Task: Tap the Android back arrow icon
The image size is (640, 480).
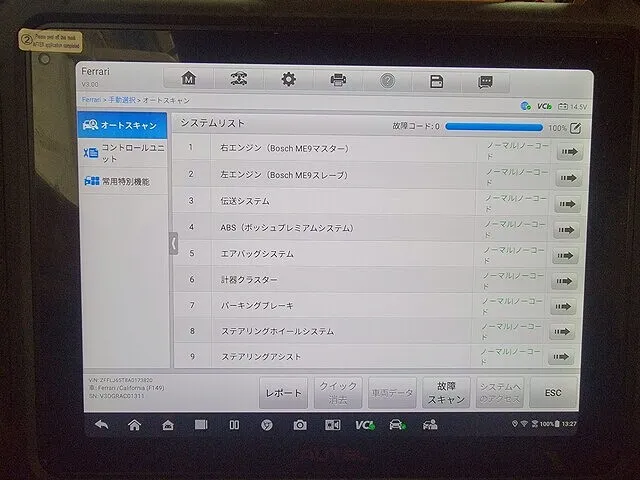Action: pos(101,425)
